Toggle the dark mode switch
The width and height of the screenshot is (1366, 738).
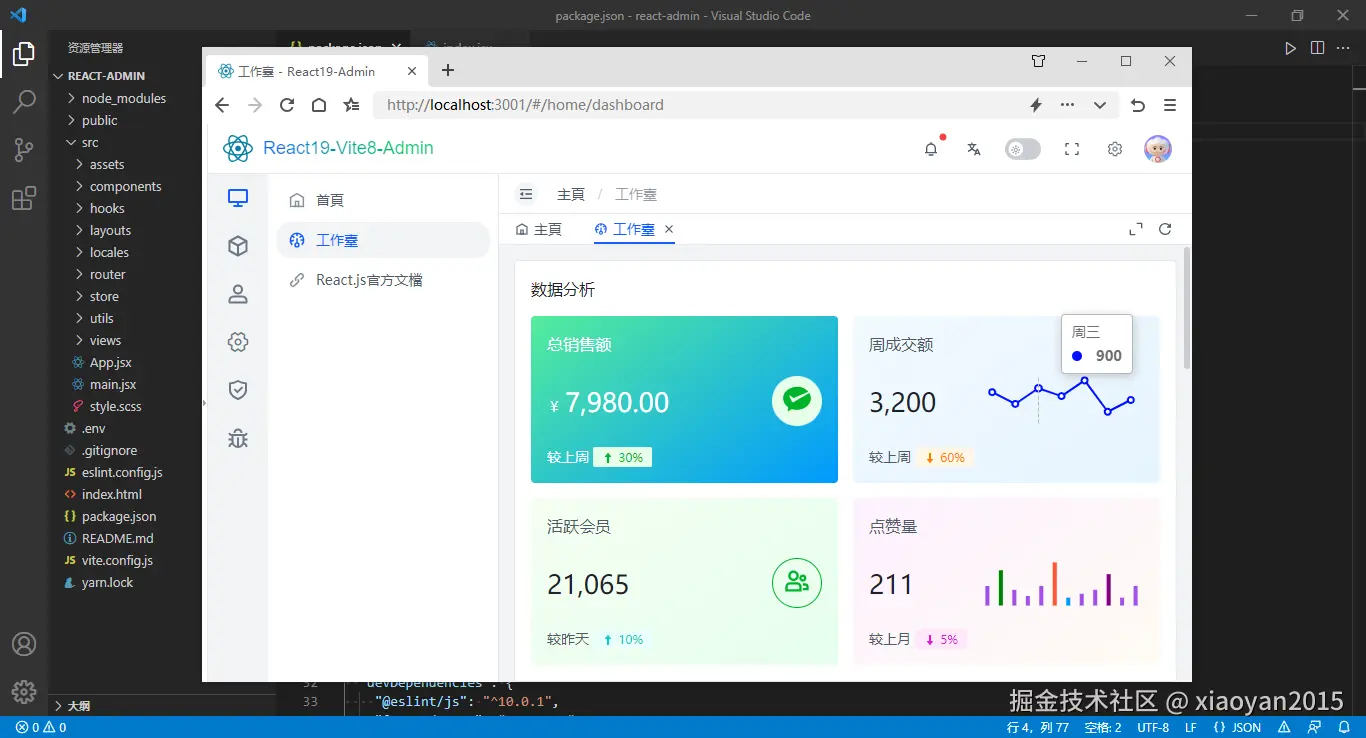pos(1023,149)
